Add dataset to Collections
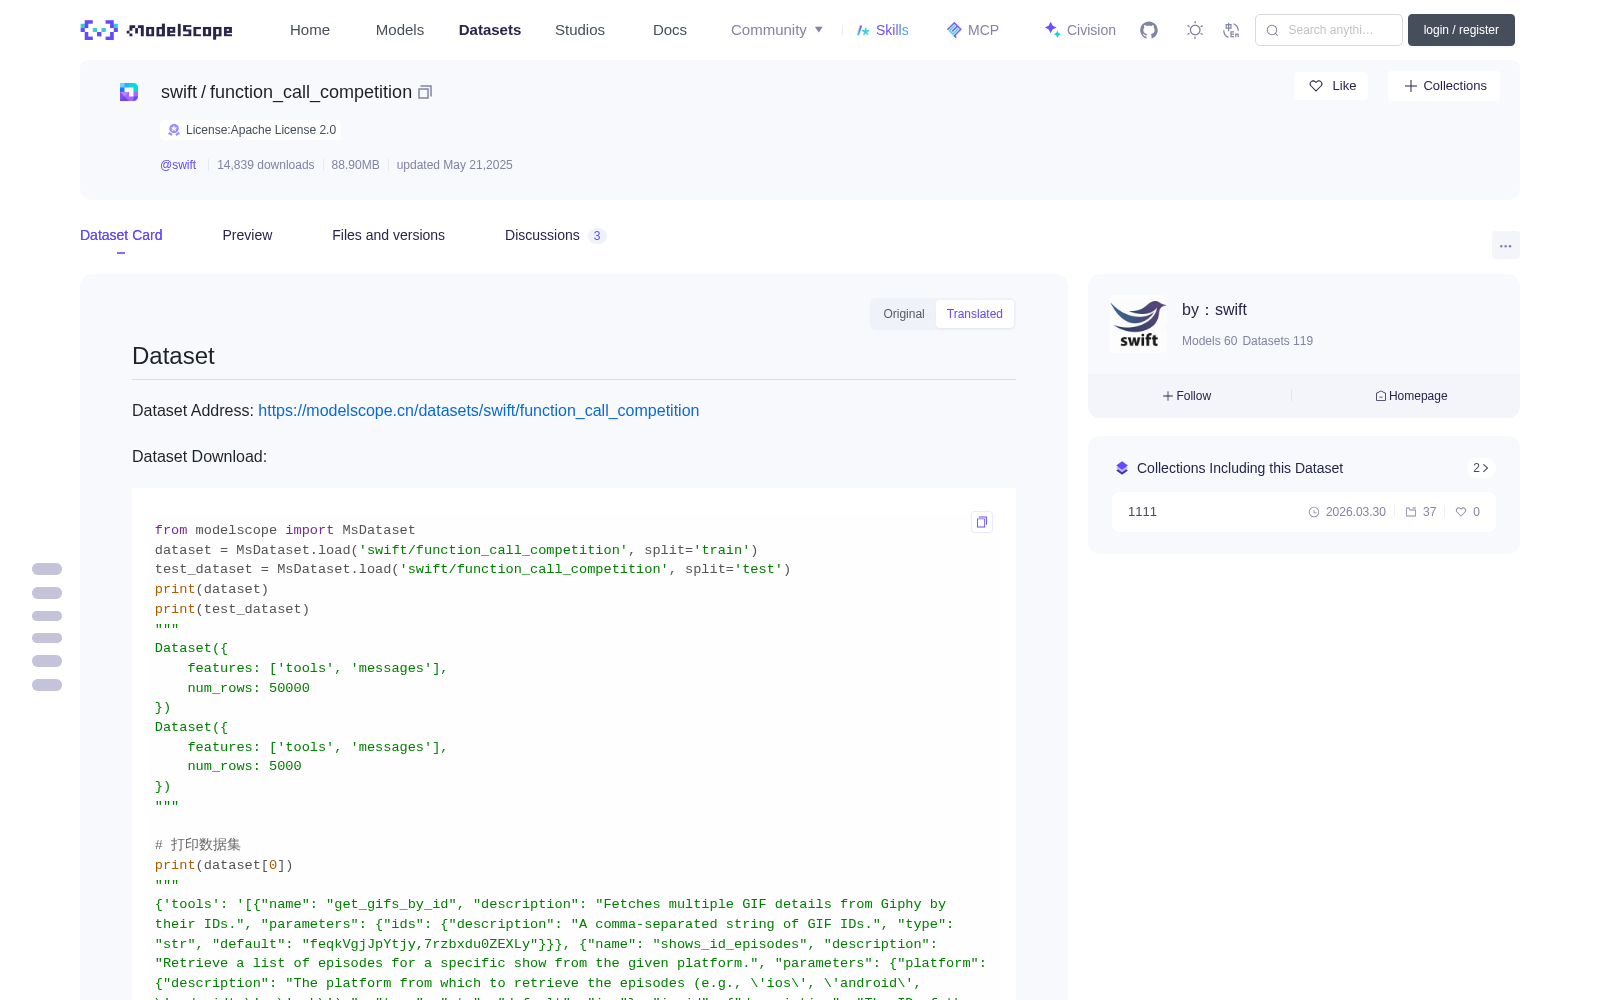 (x=1444, y=86)
